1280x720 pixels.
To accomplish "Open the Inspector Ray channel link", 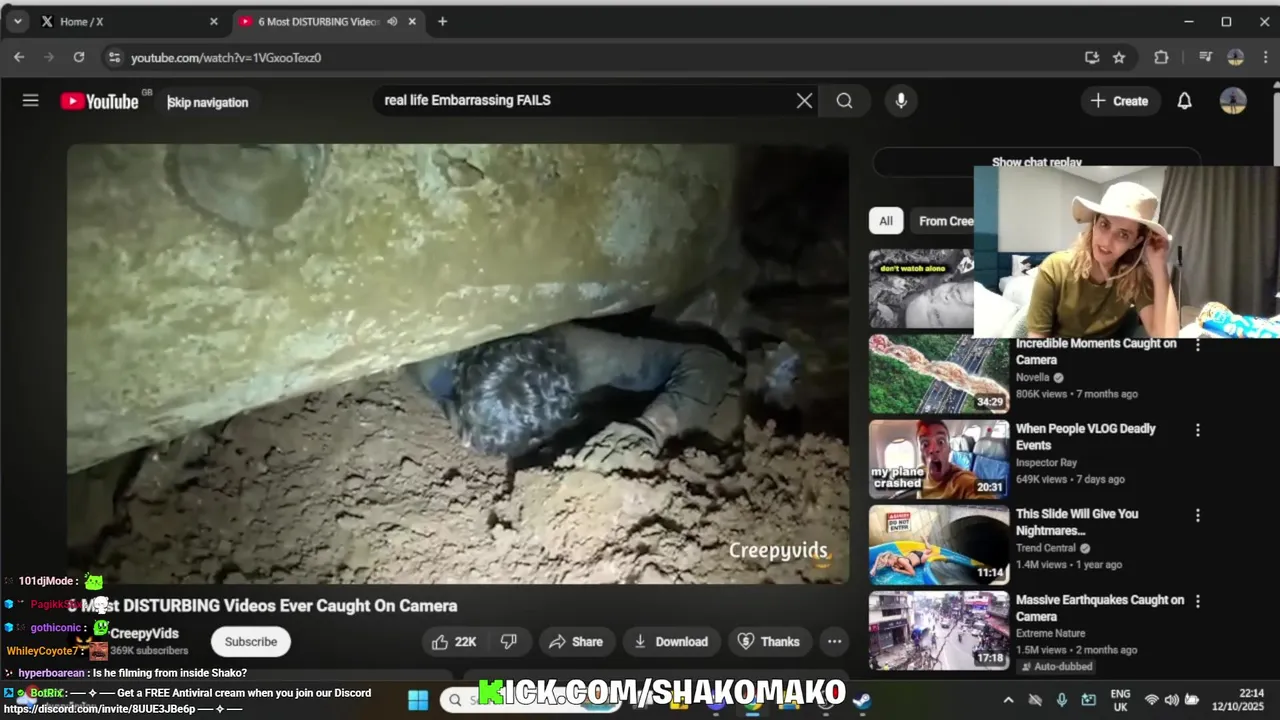I will (x=1046, y=463).
